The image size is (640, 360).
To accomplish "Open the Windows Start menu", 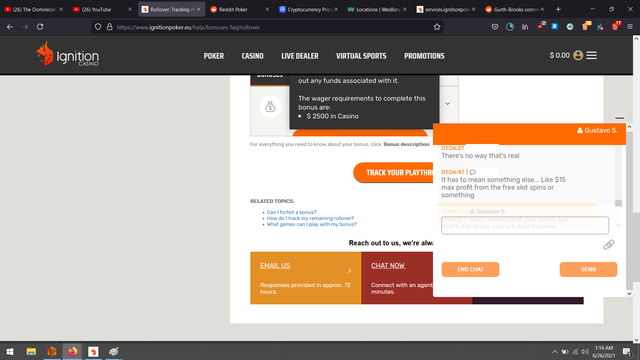I will click(10, 351).
